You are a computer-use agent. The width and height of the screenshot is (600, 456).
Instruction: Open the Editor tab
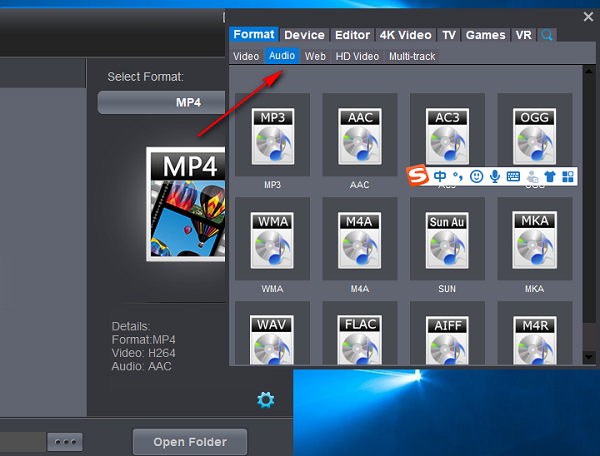point(352,35)
